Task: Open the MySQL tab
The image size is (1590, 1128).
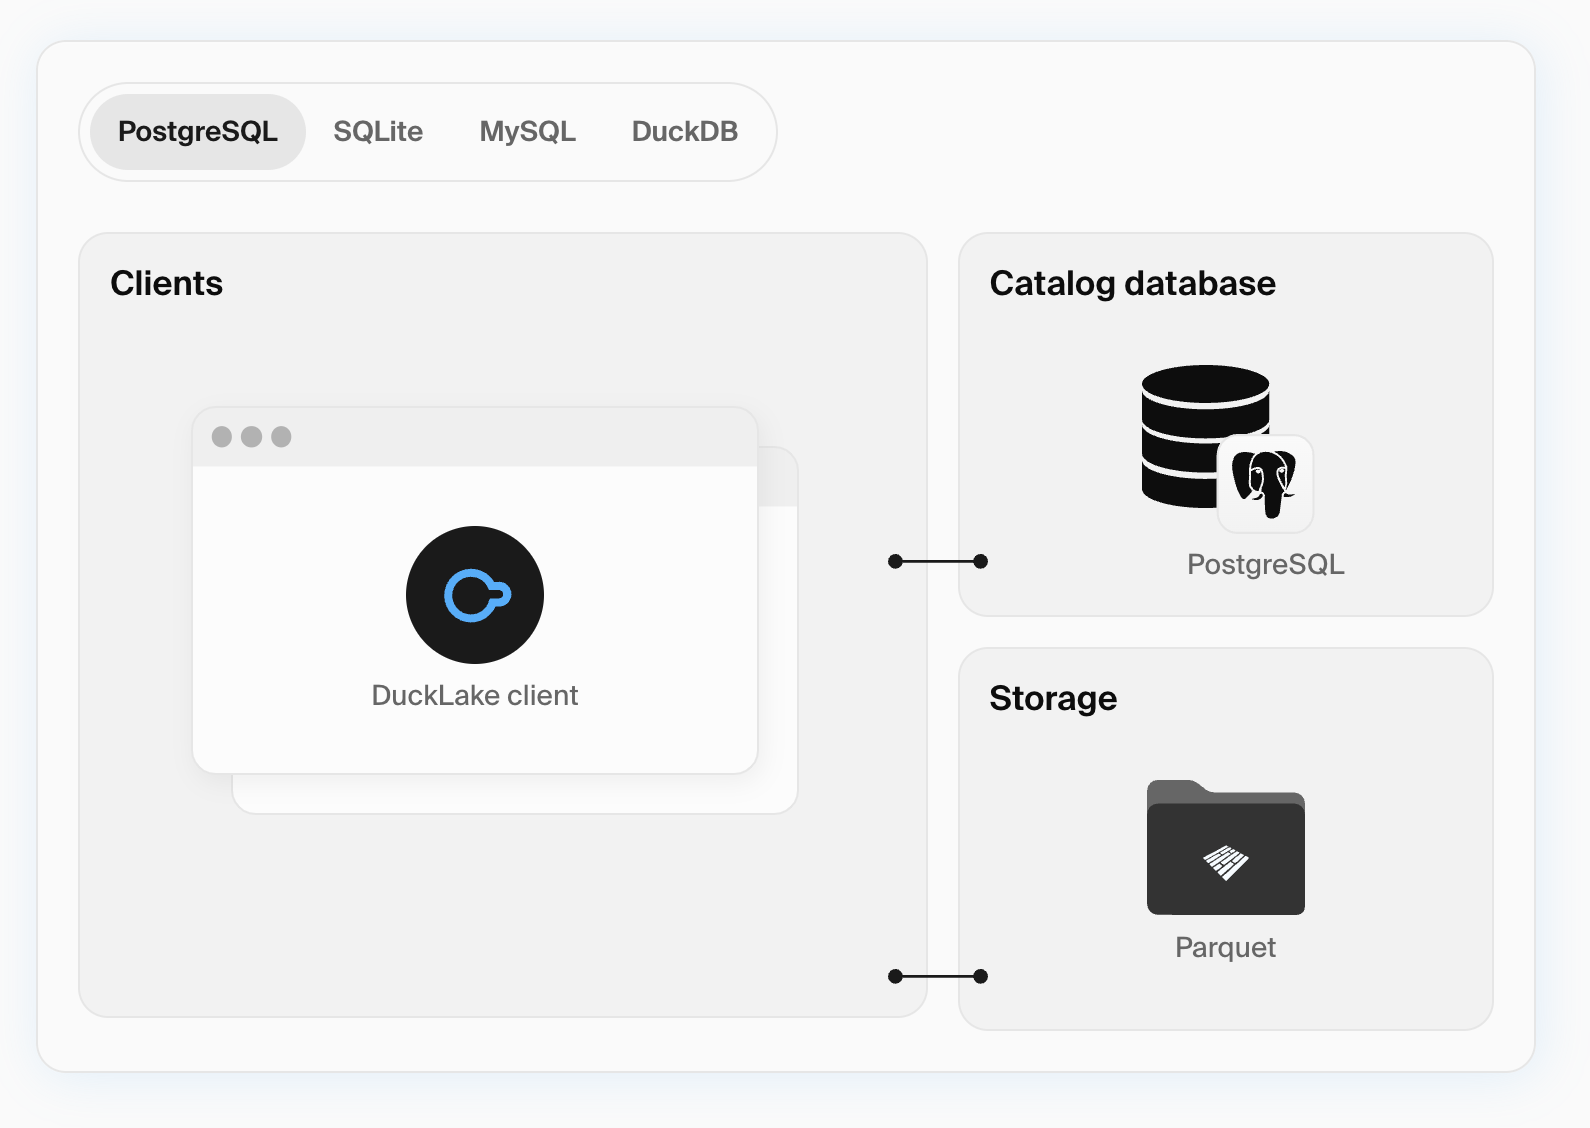Action: [527, 132]
